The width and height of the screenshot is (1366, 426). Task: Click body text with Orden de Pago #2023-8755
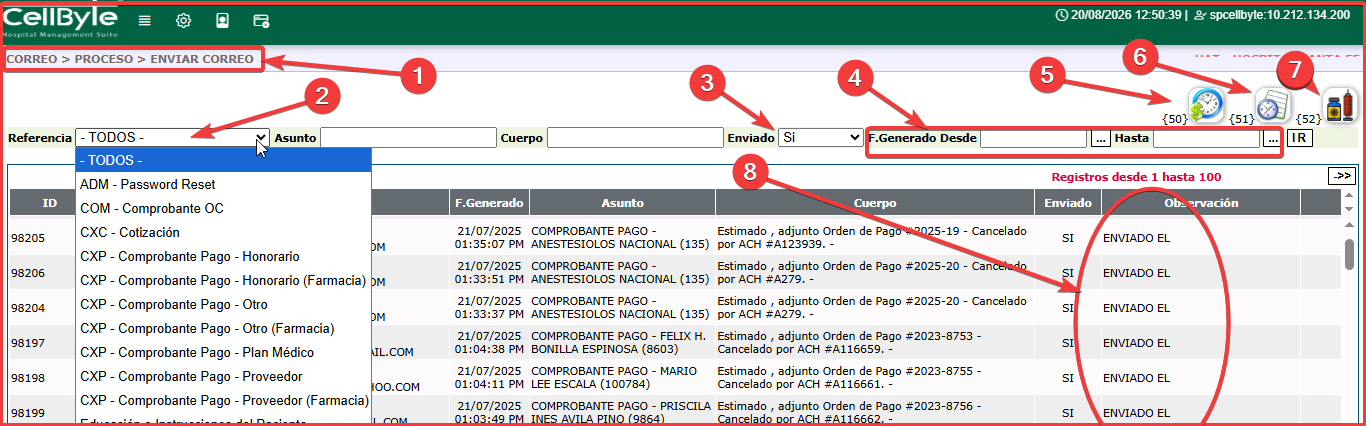[850, 378]
